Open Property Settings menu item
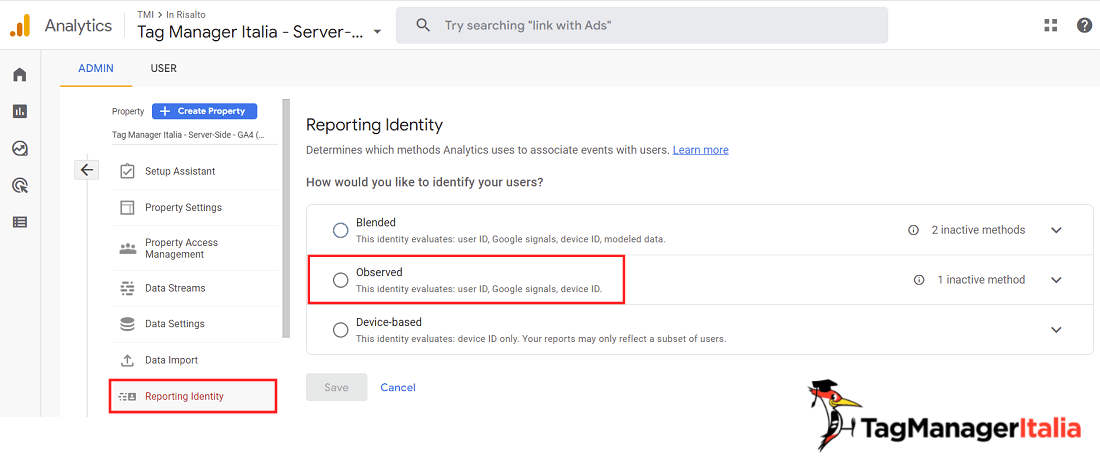Screen dimensions: 1100x470 [x=195, y=208]
